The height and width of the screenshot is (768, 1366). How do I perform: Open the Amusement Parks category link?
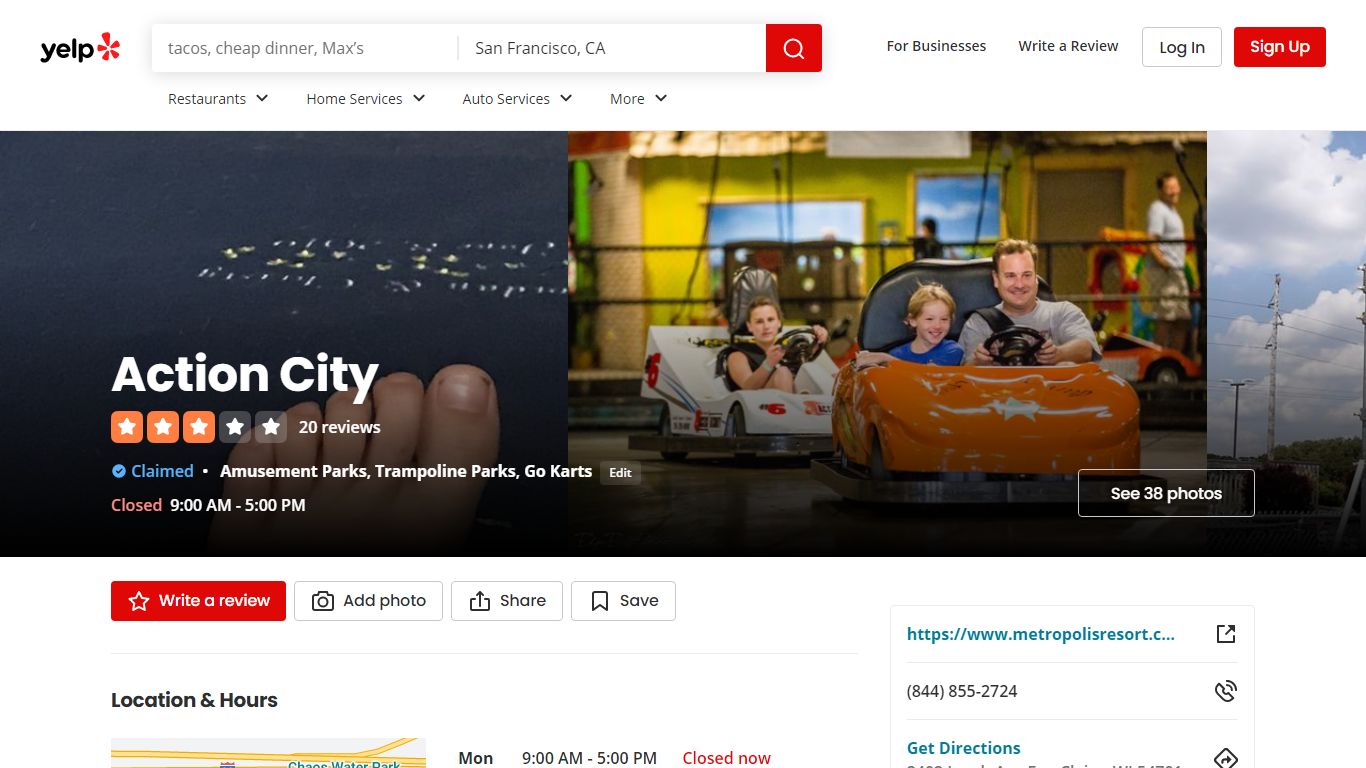[293, 471]
